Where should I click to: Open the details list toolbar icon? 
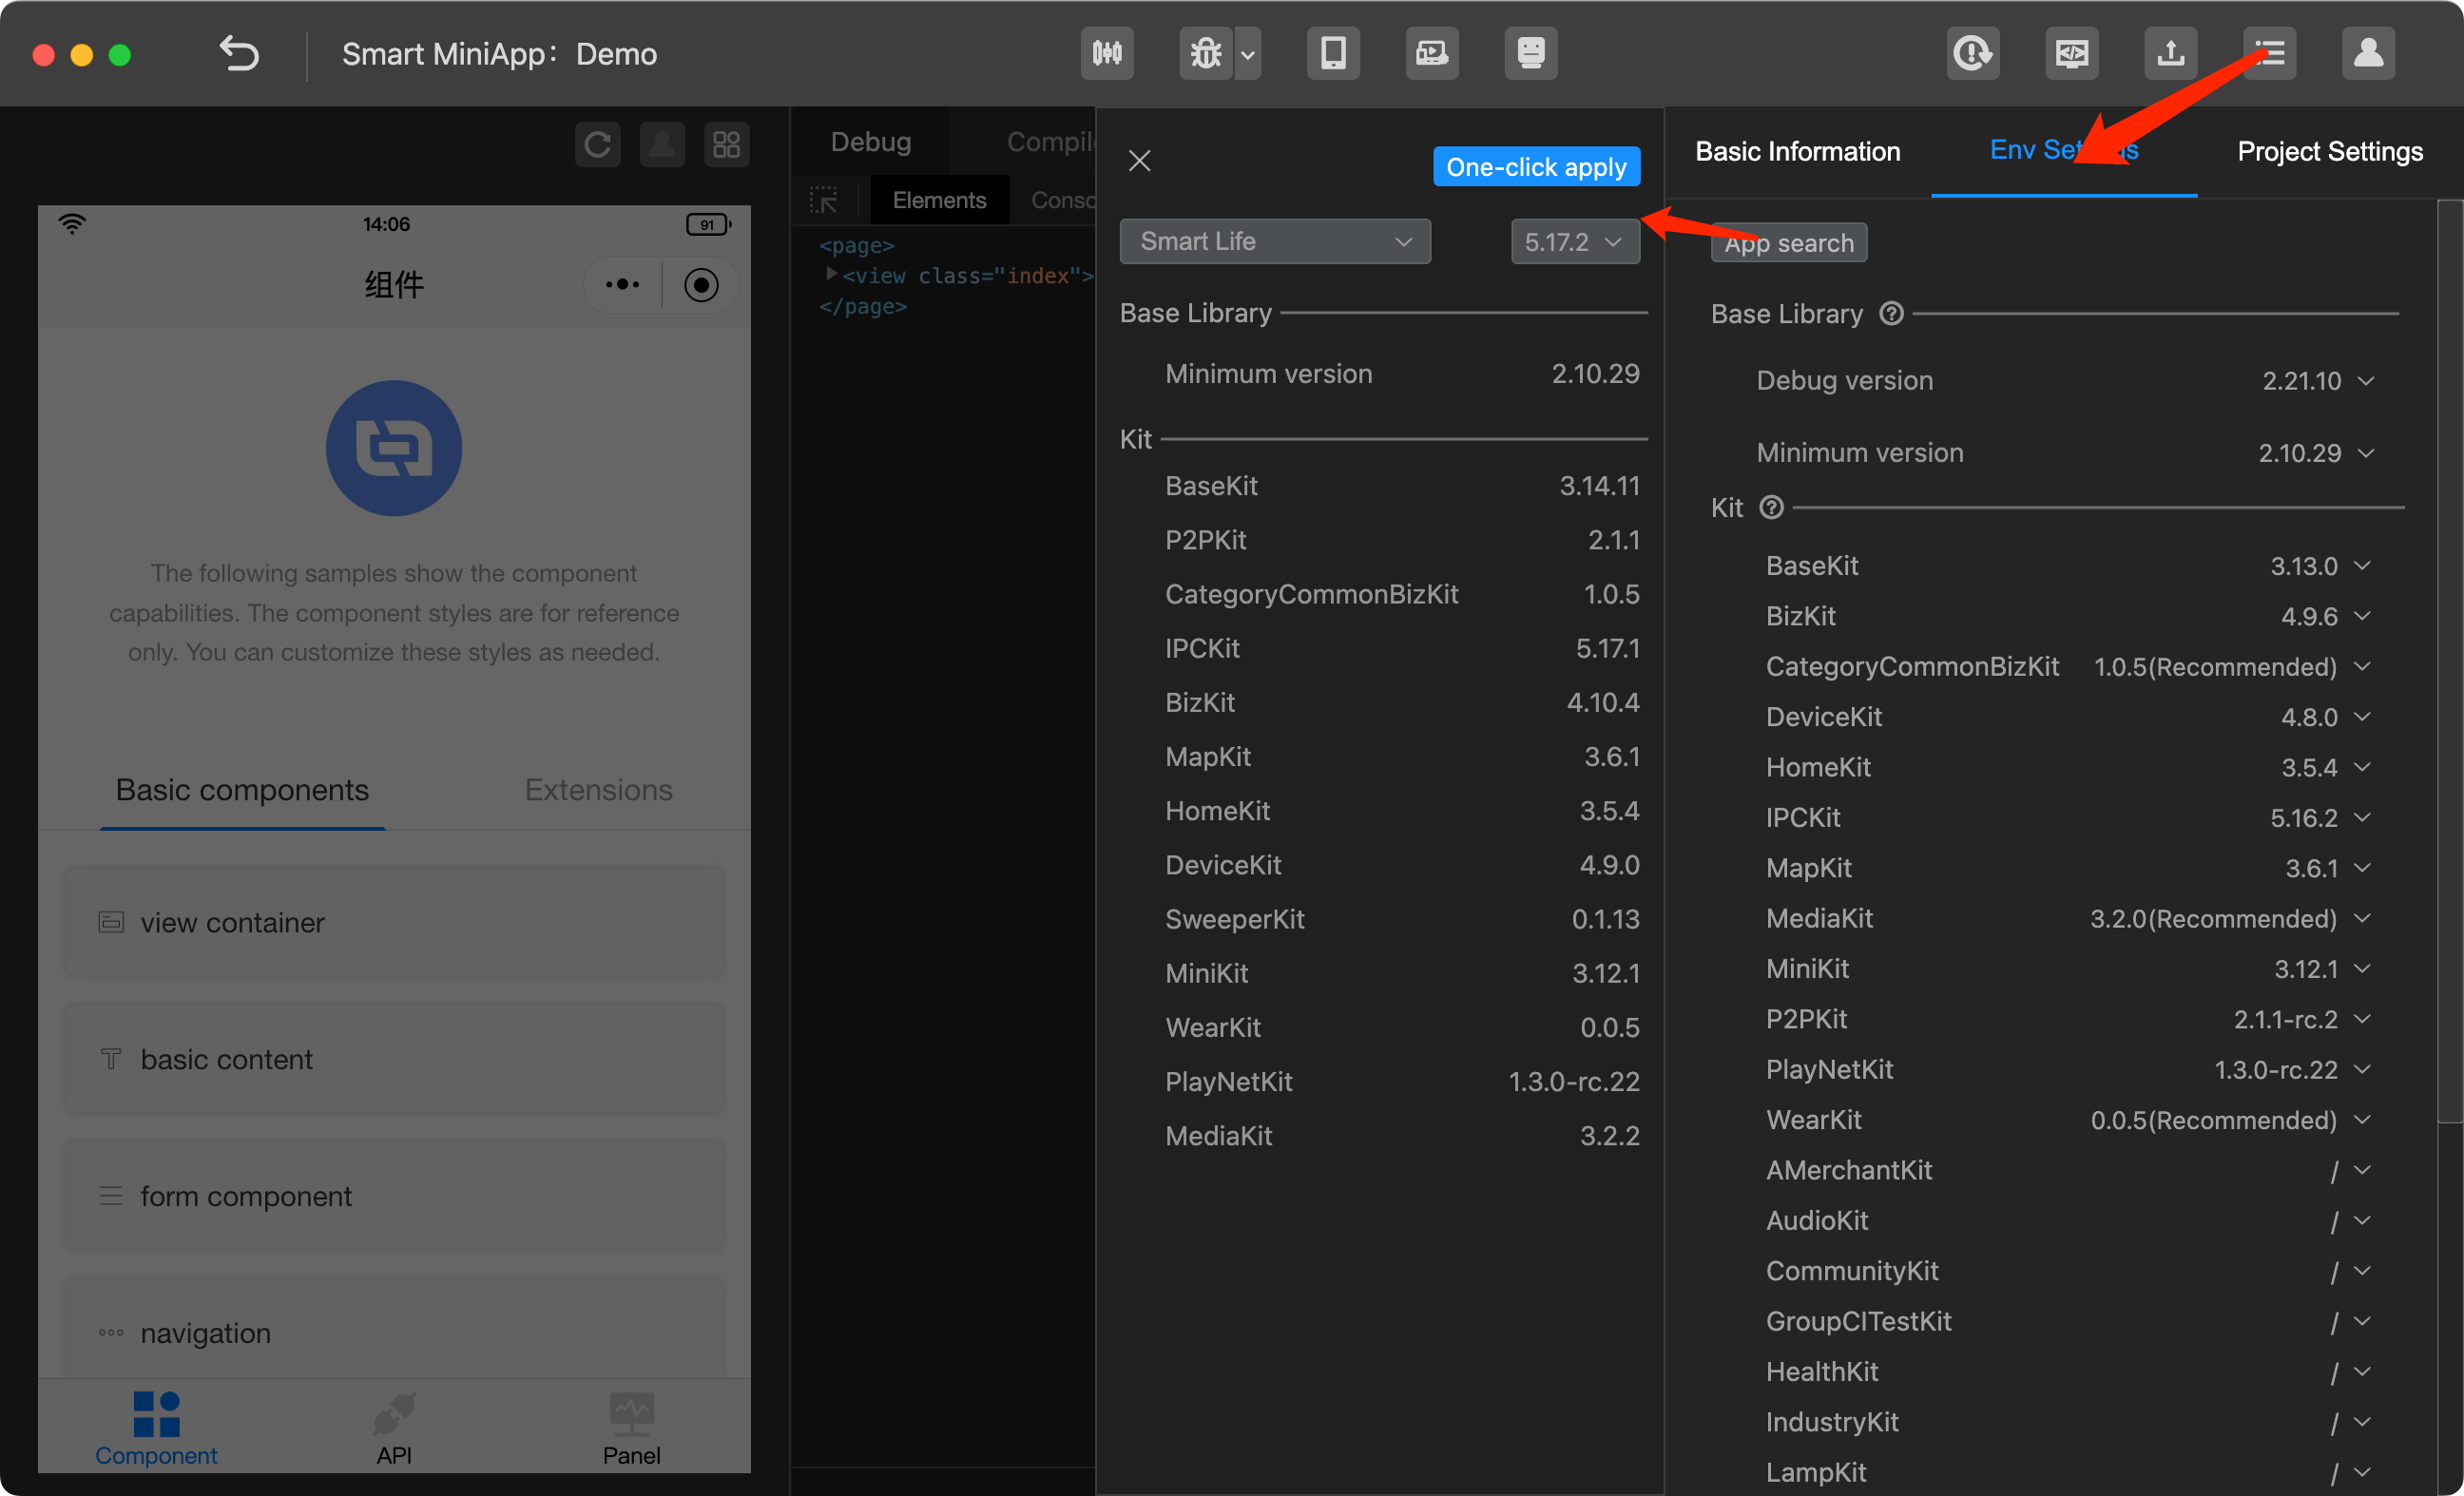click(x=2269, y=53)
